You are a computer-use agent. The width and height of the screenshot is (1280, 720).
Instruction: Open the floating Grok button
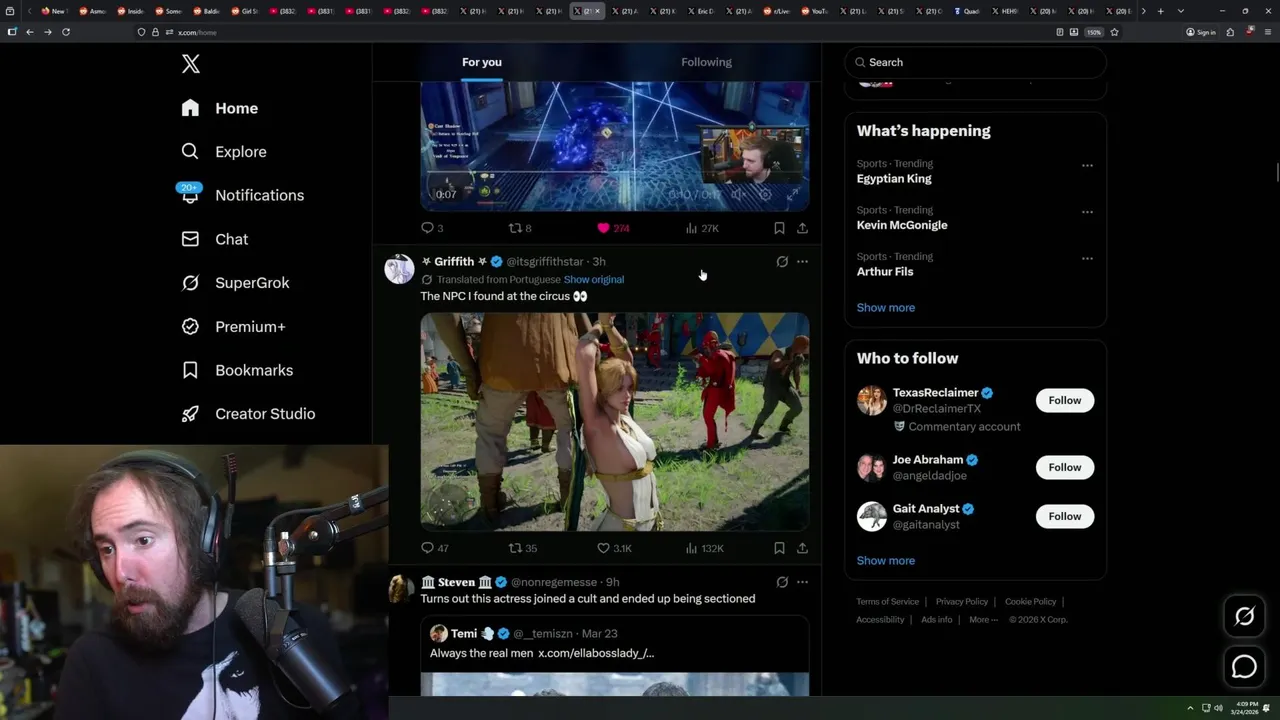point(1244,617)
